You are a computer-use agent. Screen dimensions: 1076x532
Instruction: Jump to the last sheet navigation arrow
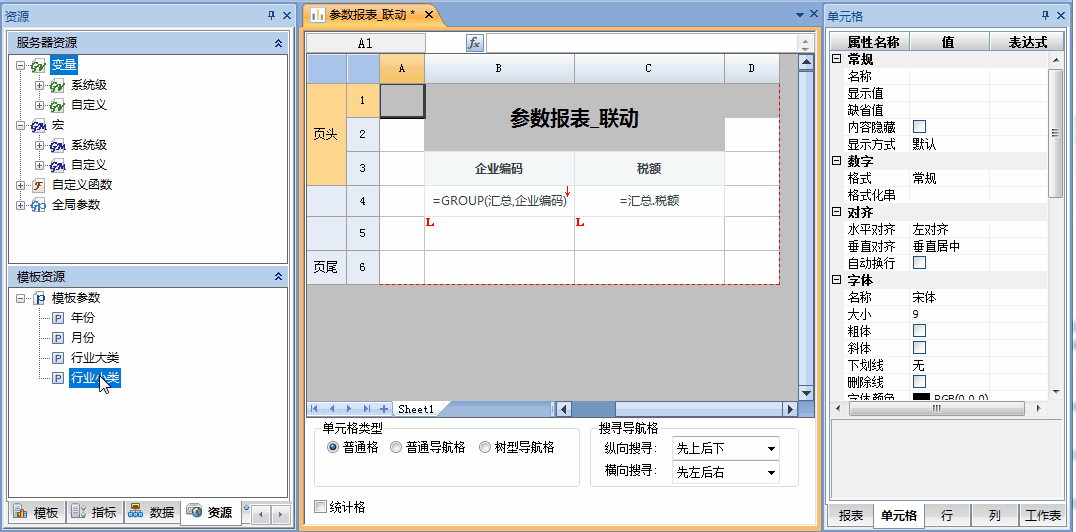[x=367, y=409]
